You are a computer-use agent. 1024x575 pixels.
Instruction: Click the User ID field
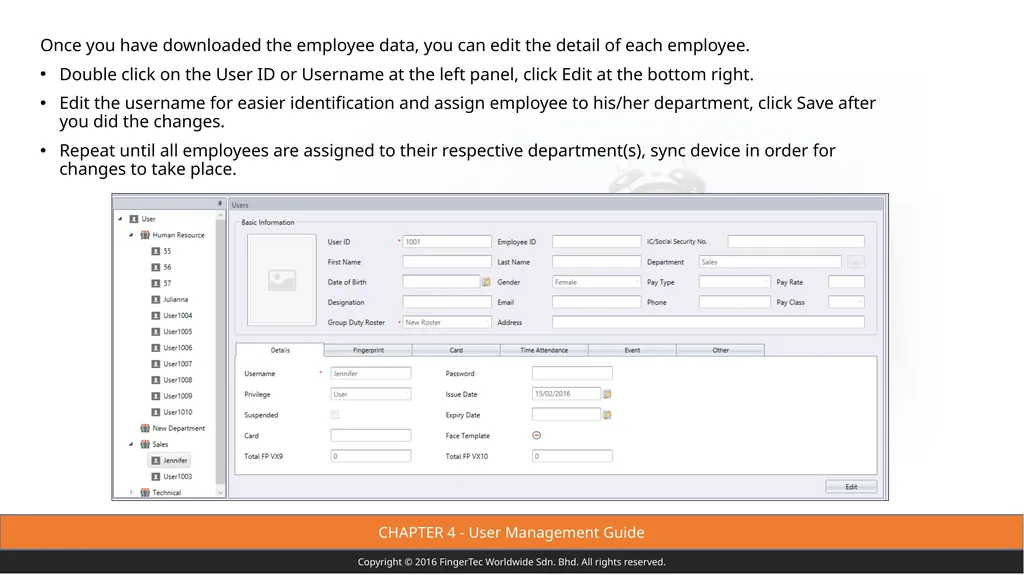point(447,242)
